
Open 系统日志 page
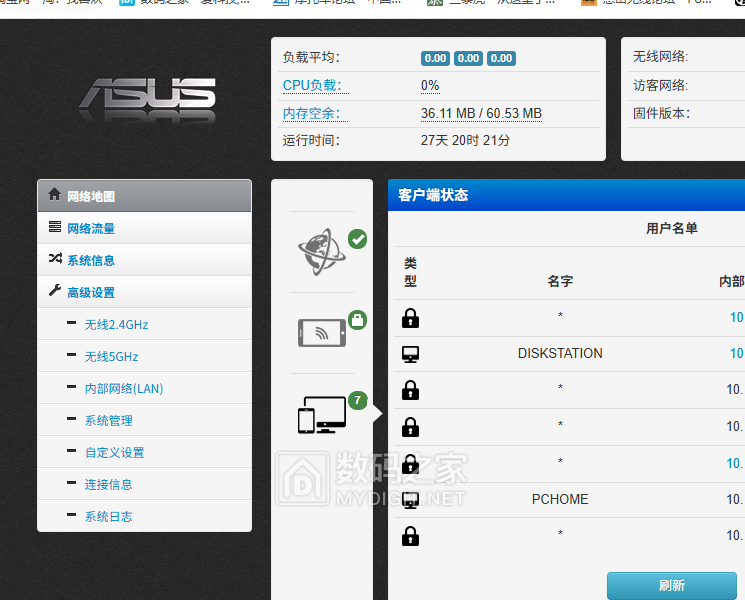click(144, 516)
